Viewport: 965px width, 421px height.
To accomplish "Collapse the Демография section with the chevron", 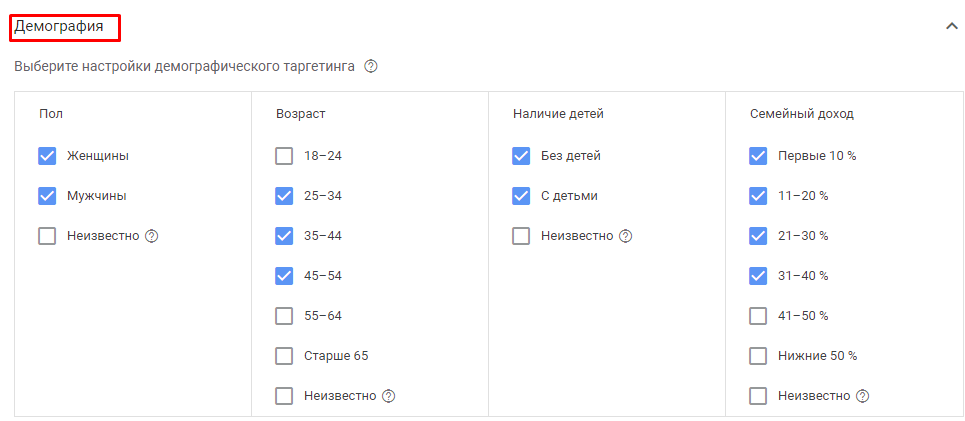I will pos(951,27).
